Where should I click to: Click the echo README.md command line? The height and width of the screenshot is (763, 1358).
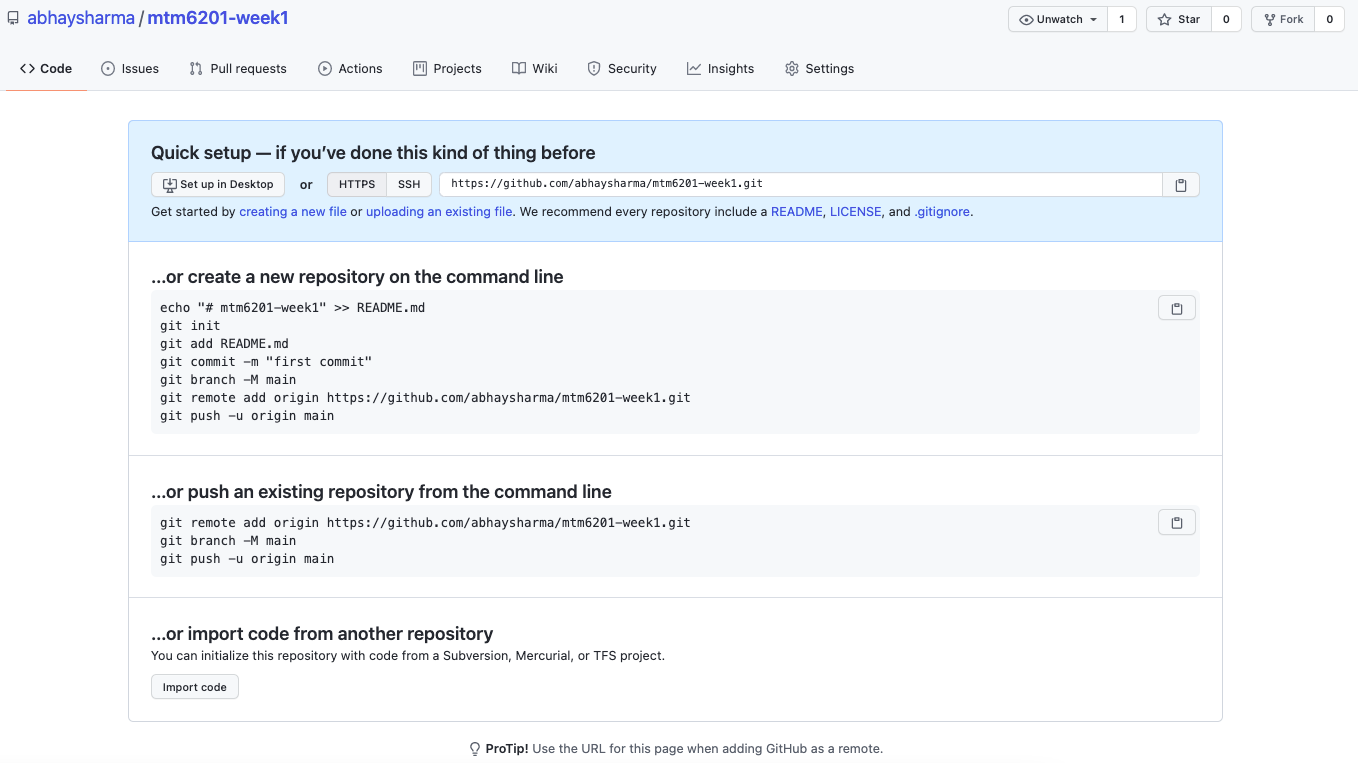292,308
